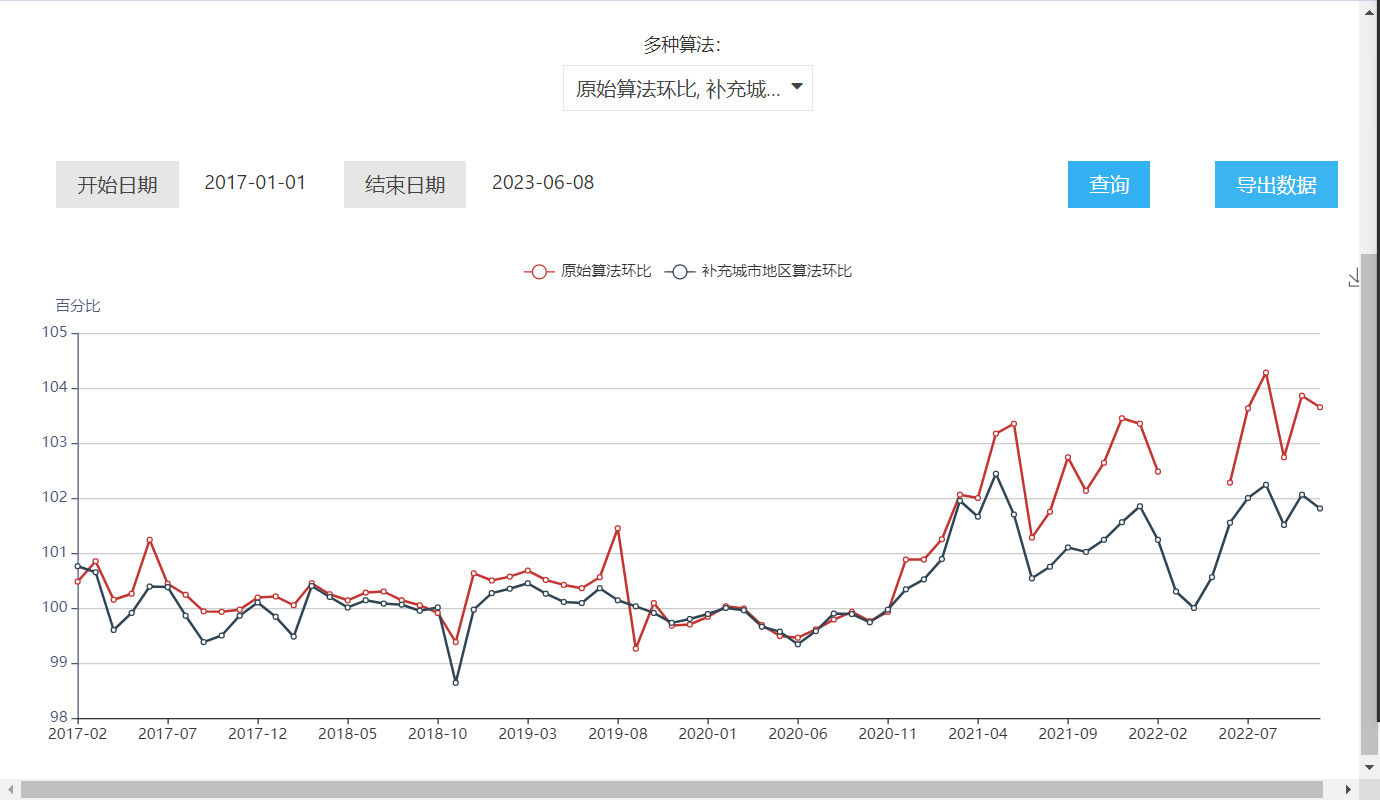Click the horizontal scrollbar thumb

click(x=671, y=790)
